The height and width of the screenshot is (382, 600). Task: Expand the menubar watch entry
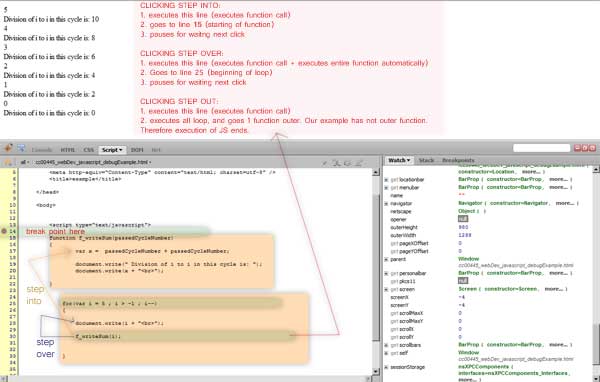pos(386,188)
